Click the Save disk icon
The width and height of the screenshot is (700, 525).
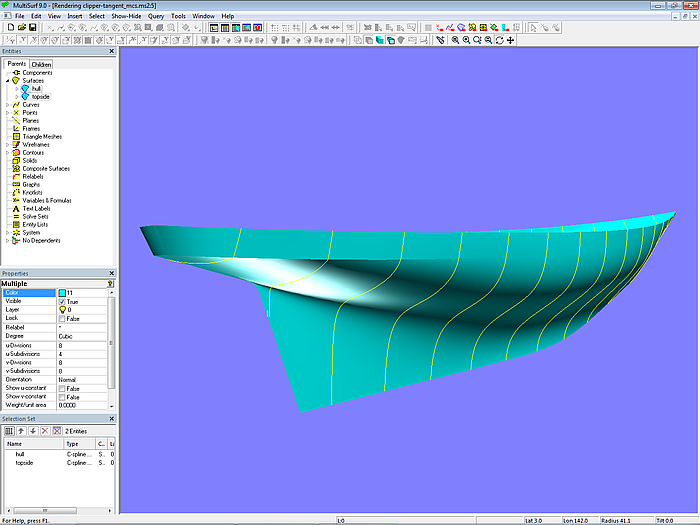(33, 27)
